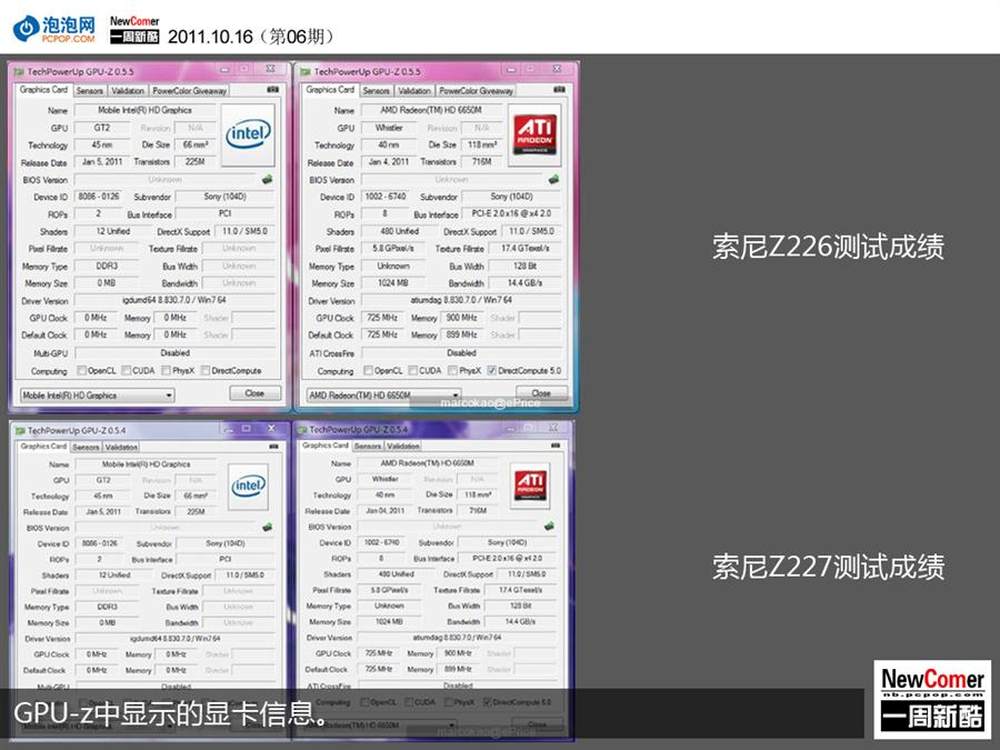Image resolution: width=1000 pixels, height=750 pixels.
Task: Open the AMD Radeon HD 6650M GPU selector in 0.5.5 window
Action: (383, 395)
